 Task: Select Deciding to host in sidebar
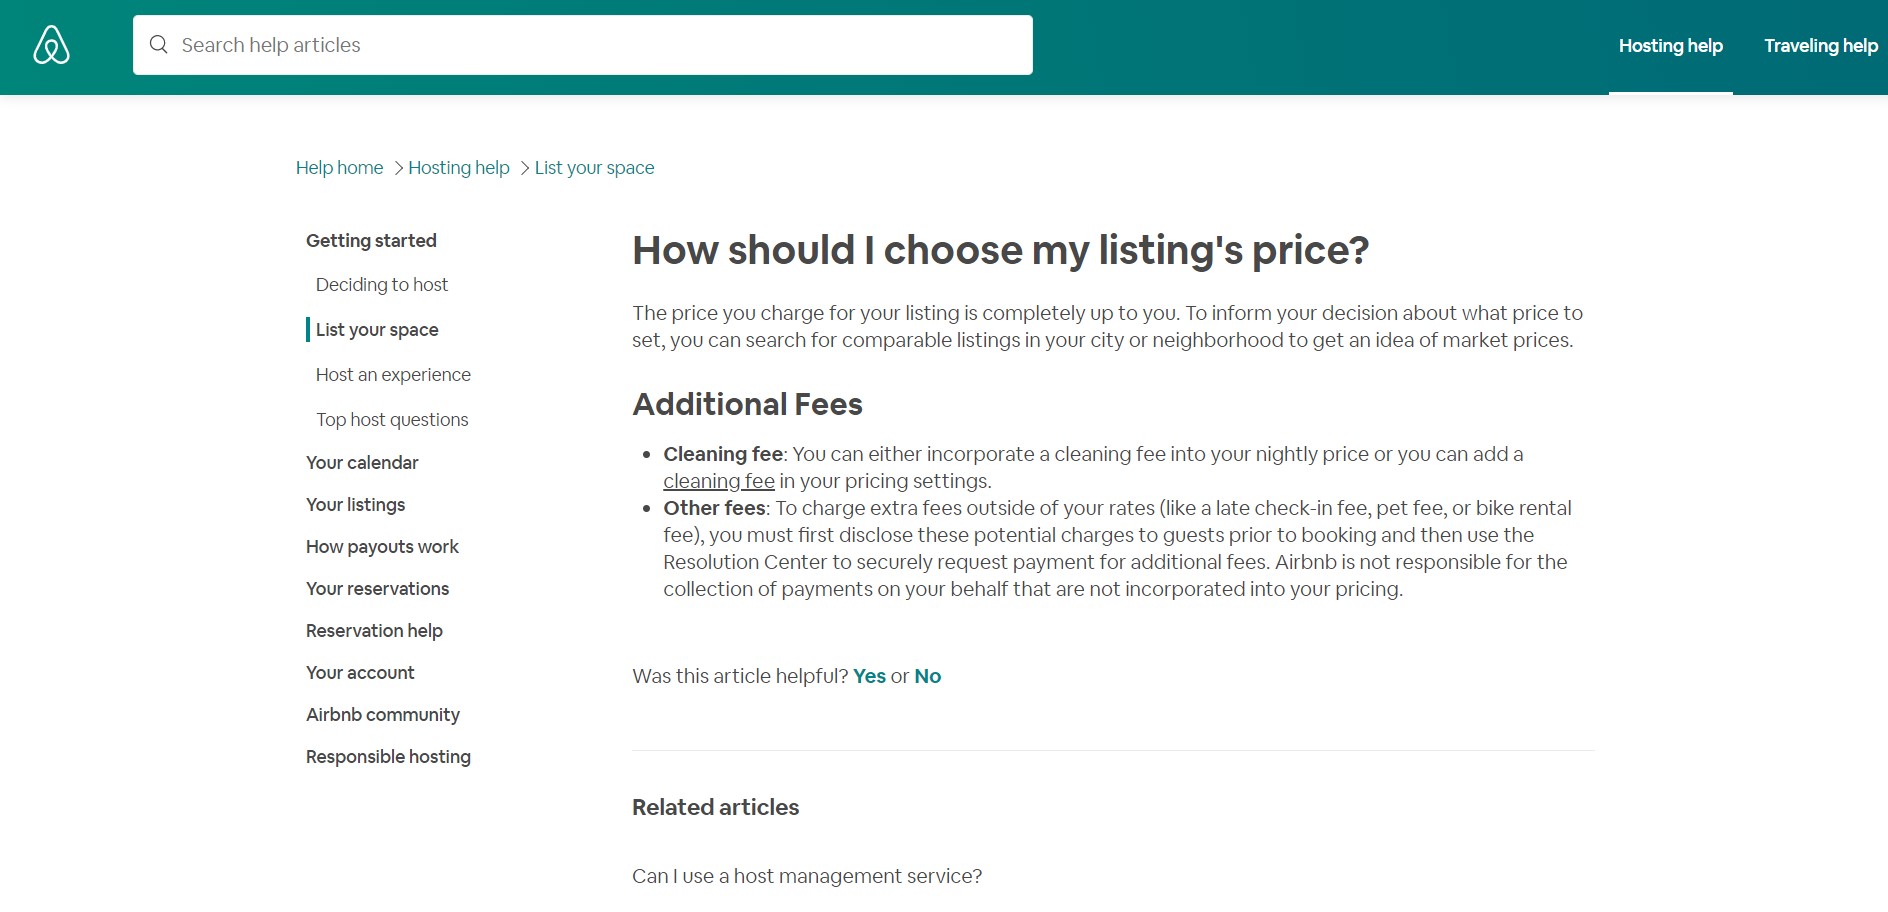[x=382, y=285]
